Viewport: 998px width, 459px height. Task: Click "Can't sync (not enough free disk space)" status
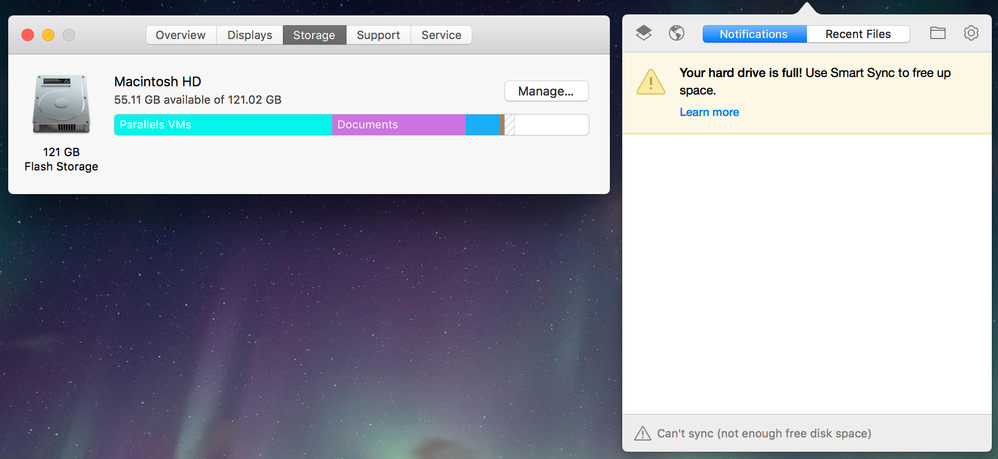pos(764,434)
